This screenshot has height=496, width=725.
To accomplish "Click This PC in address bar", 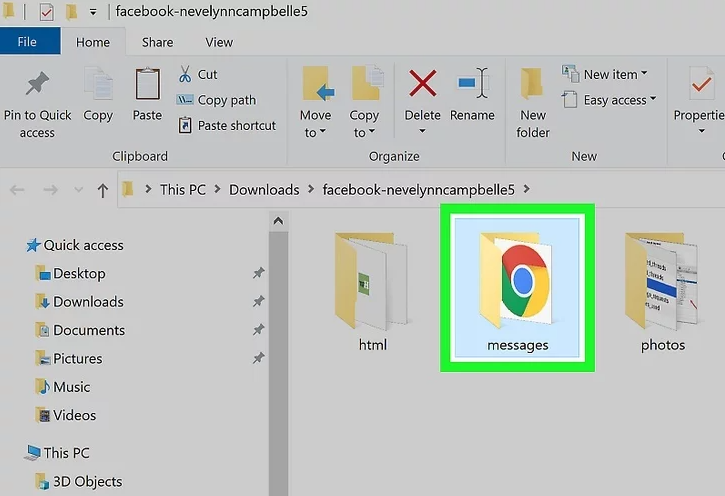I will (183, 190).
